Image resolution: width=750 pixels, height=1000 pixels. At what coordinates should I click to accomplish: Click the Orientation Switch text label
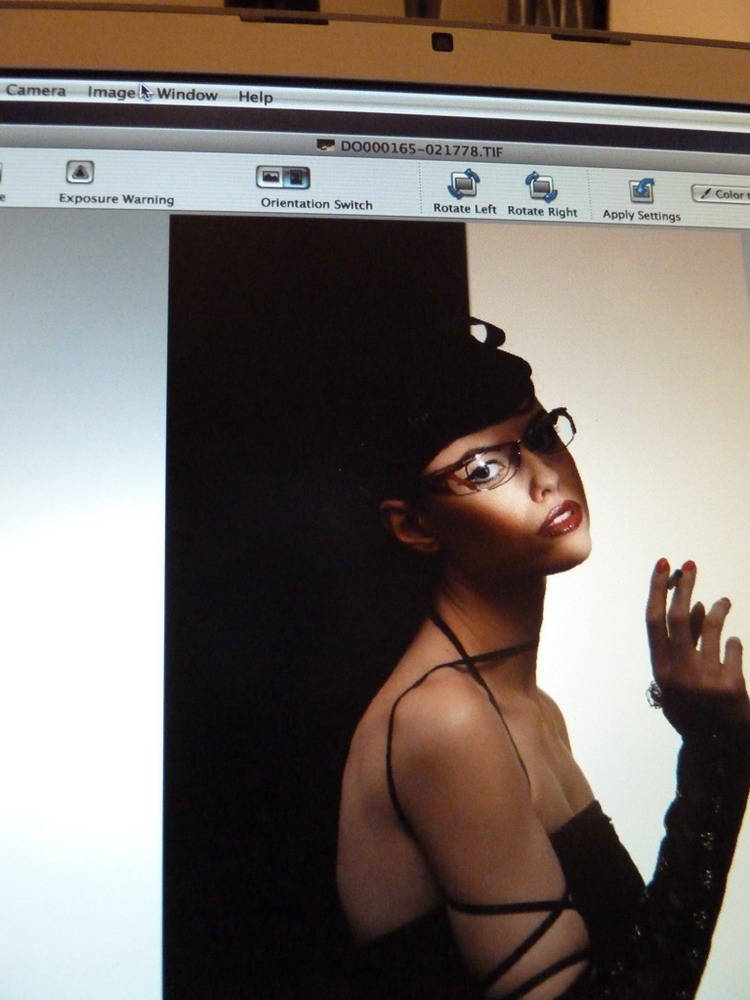point(316,204)
